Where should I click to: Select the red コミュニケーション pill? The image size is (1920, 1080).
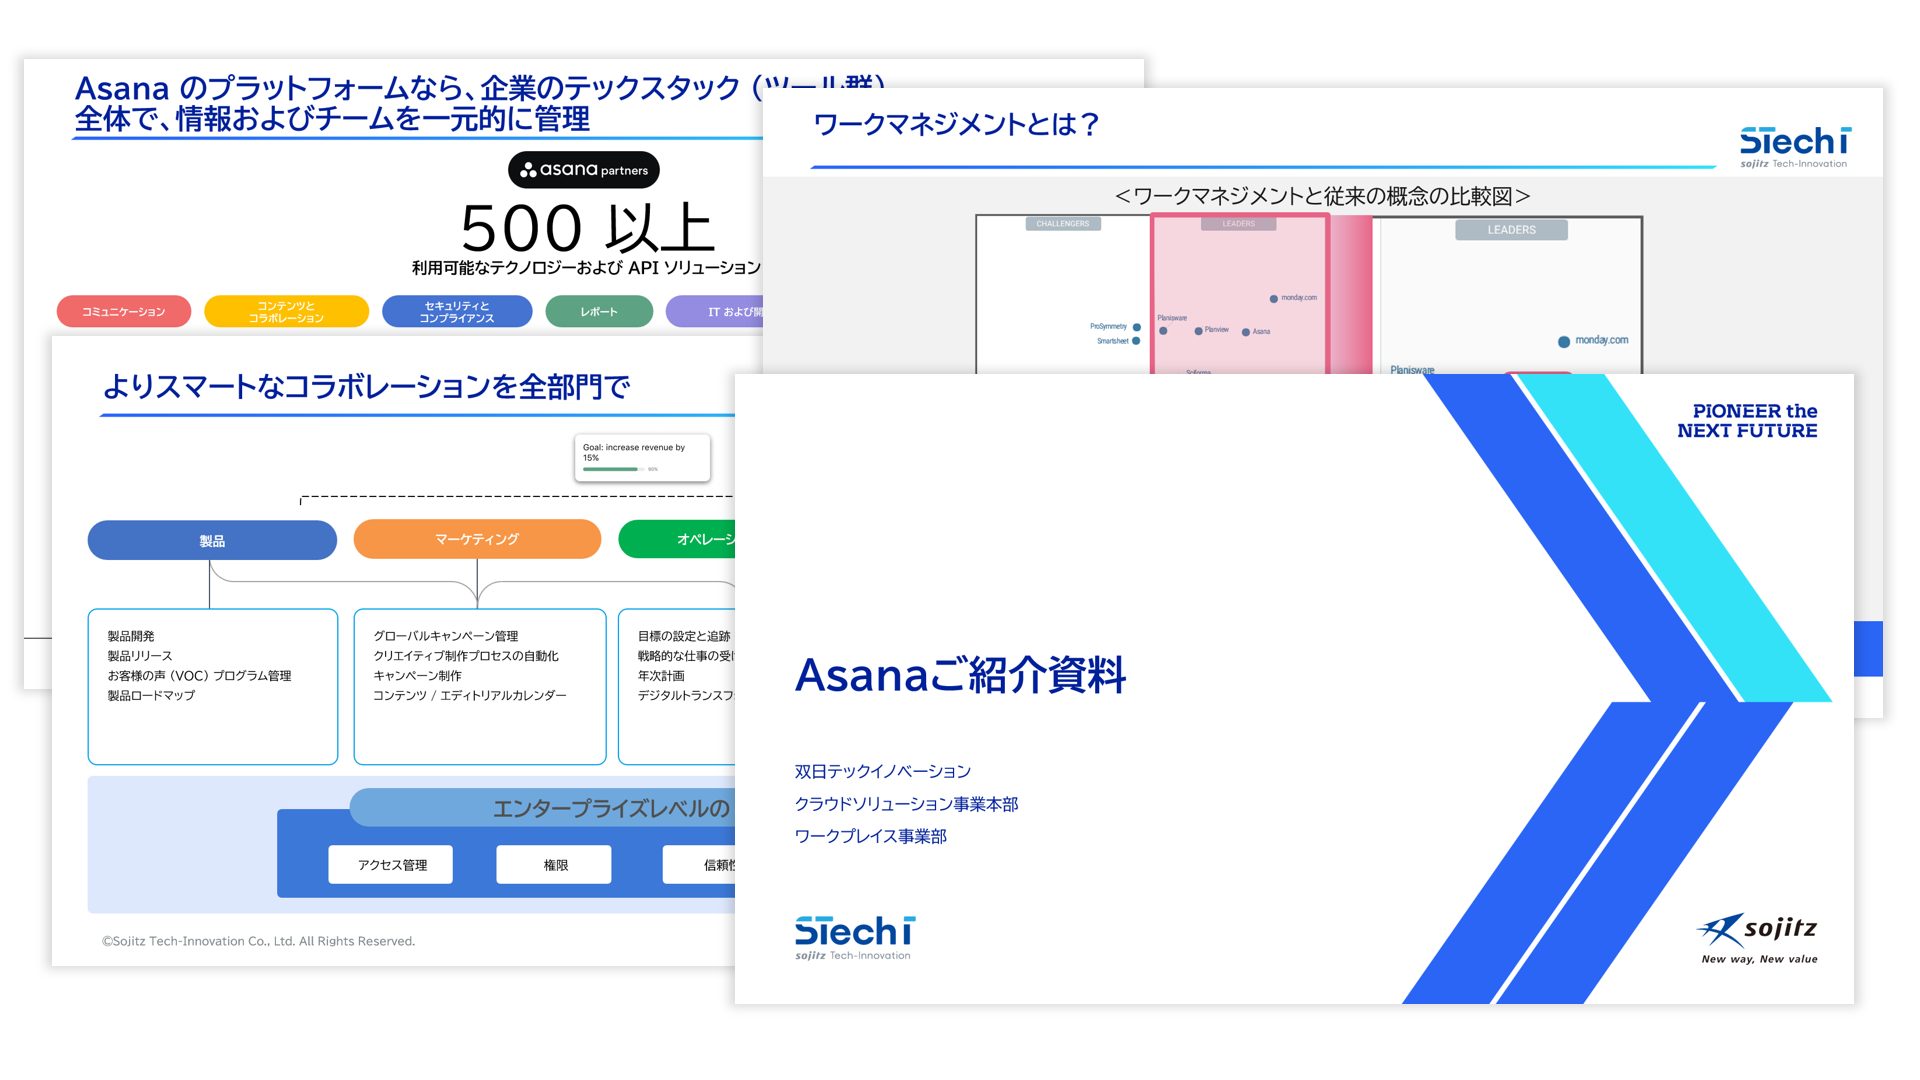(124, 312)
